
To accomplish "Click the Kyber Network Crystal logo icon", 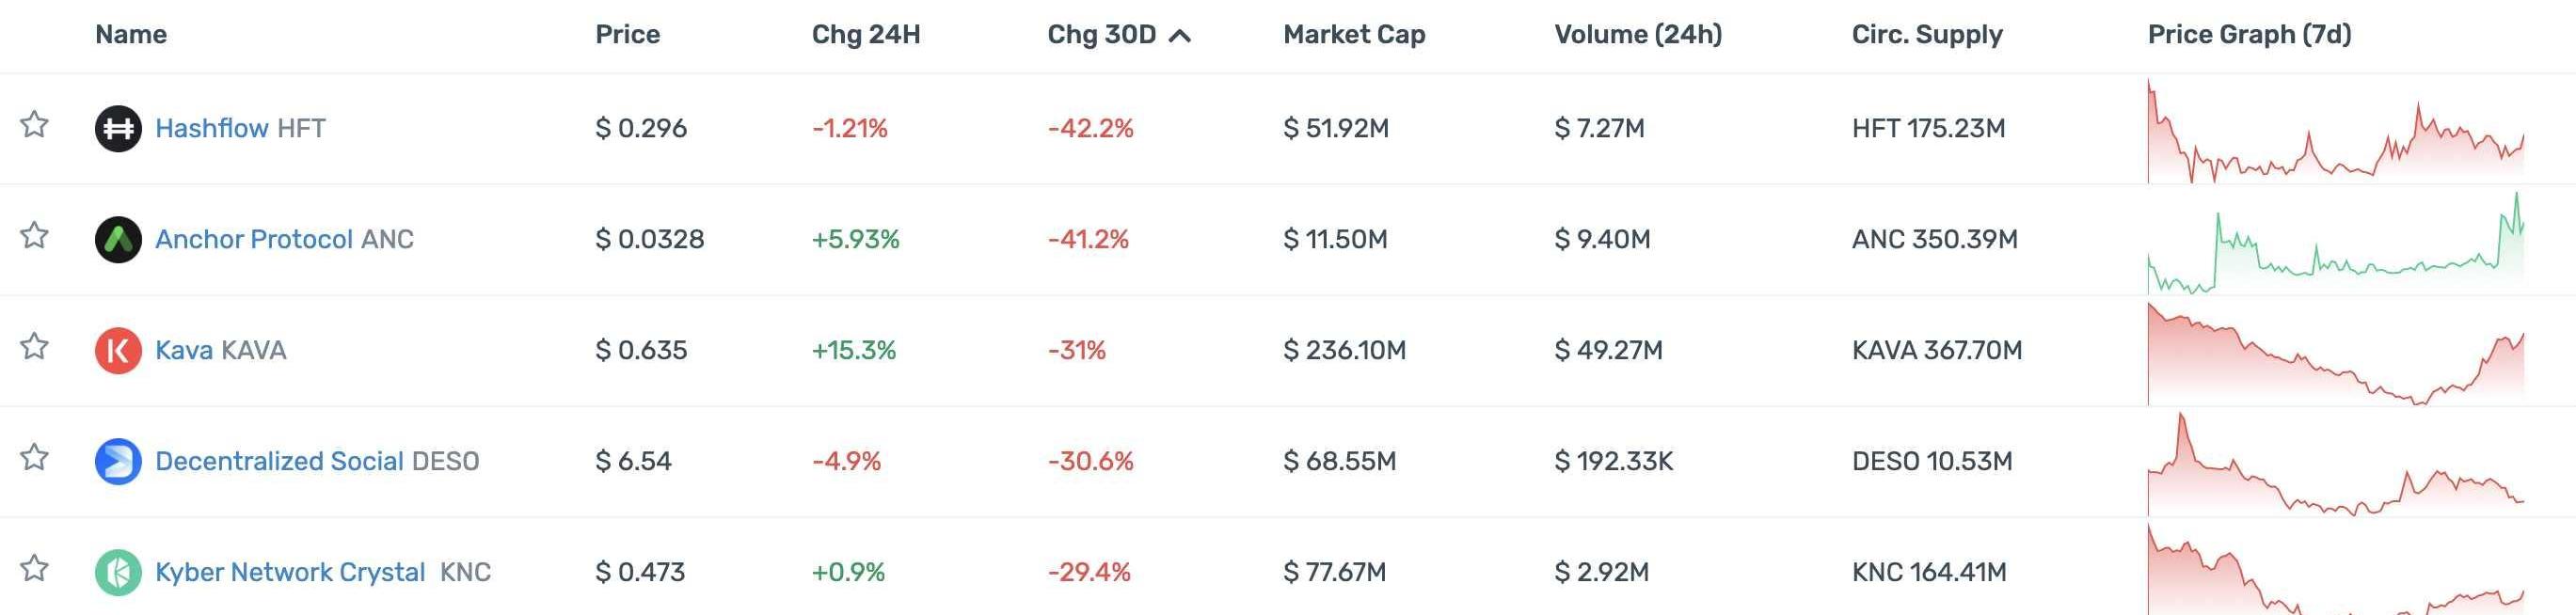I will tap(118, 573).
